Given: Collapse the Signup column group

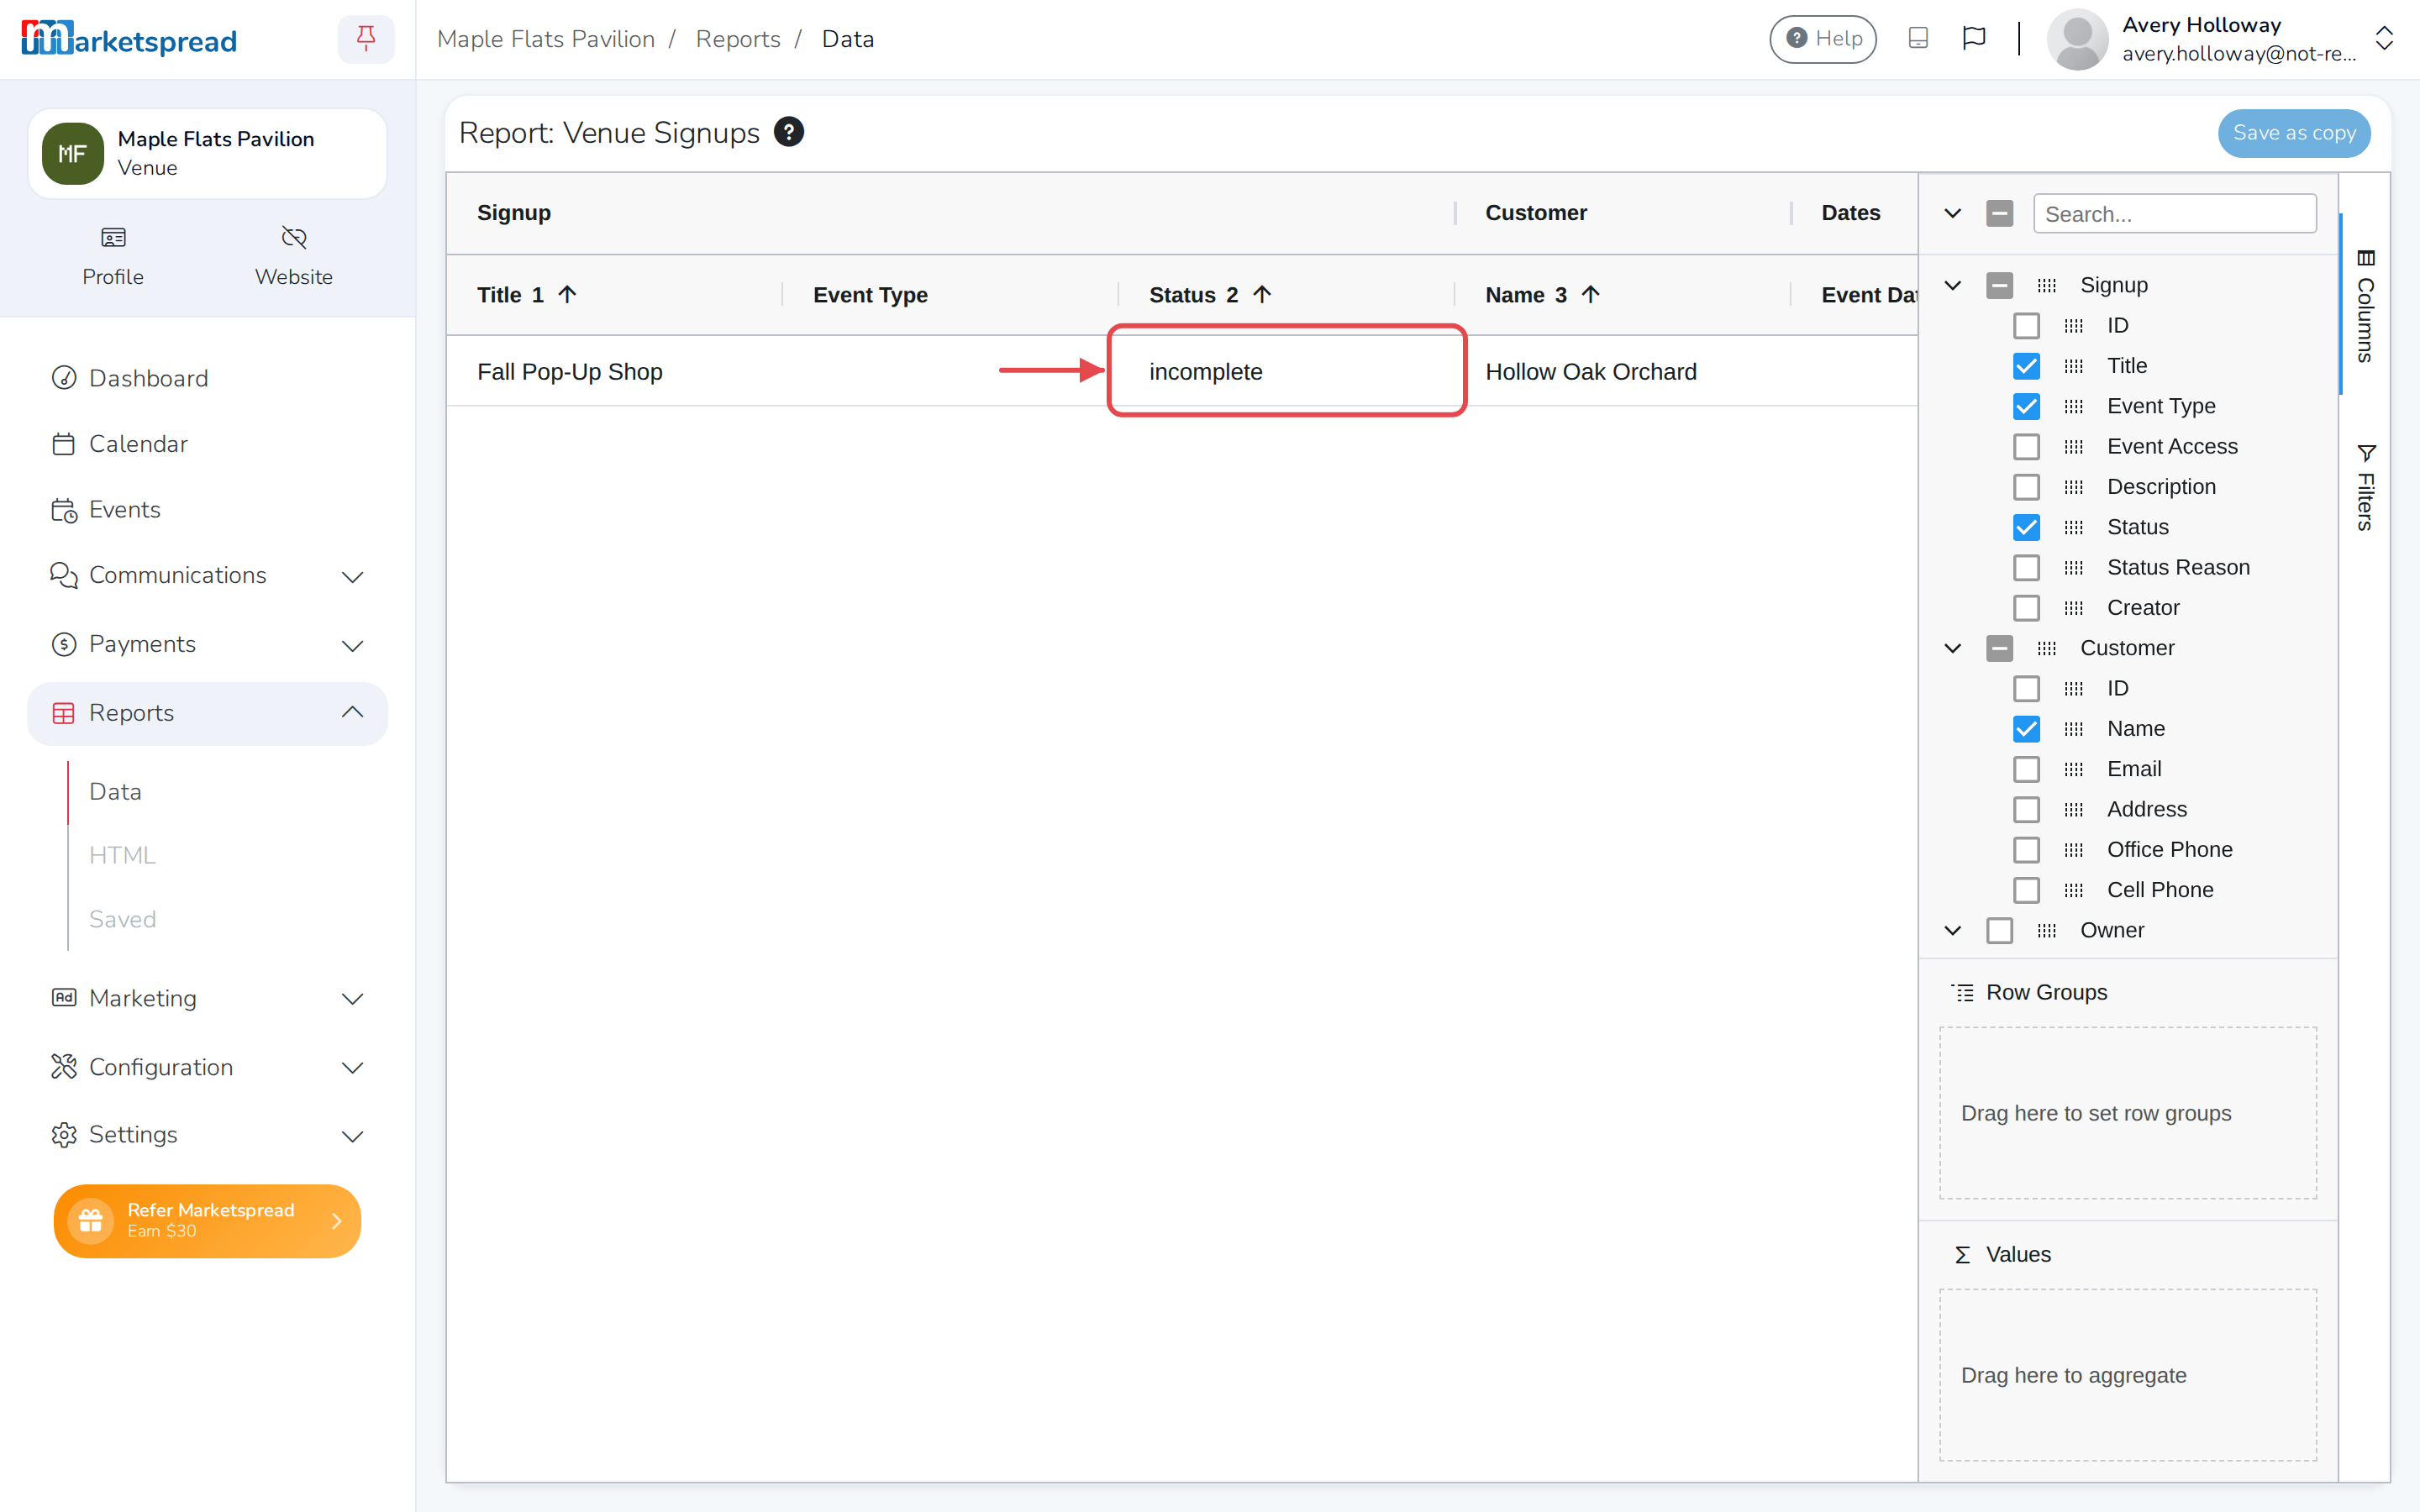Looking at the screenshot, I should pos(1952,285).
